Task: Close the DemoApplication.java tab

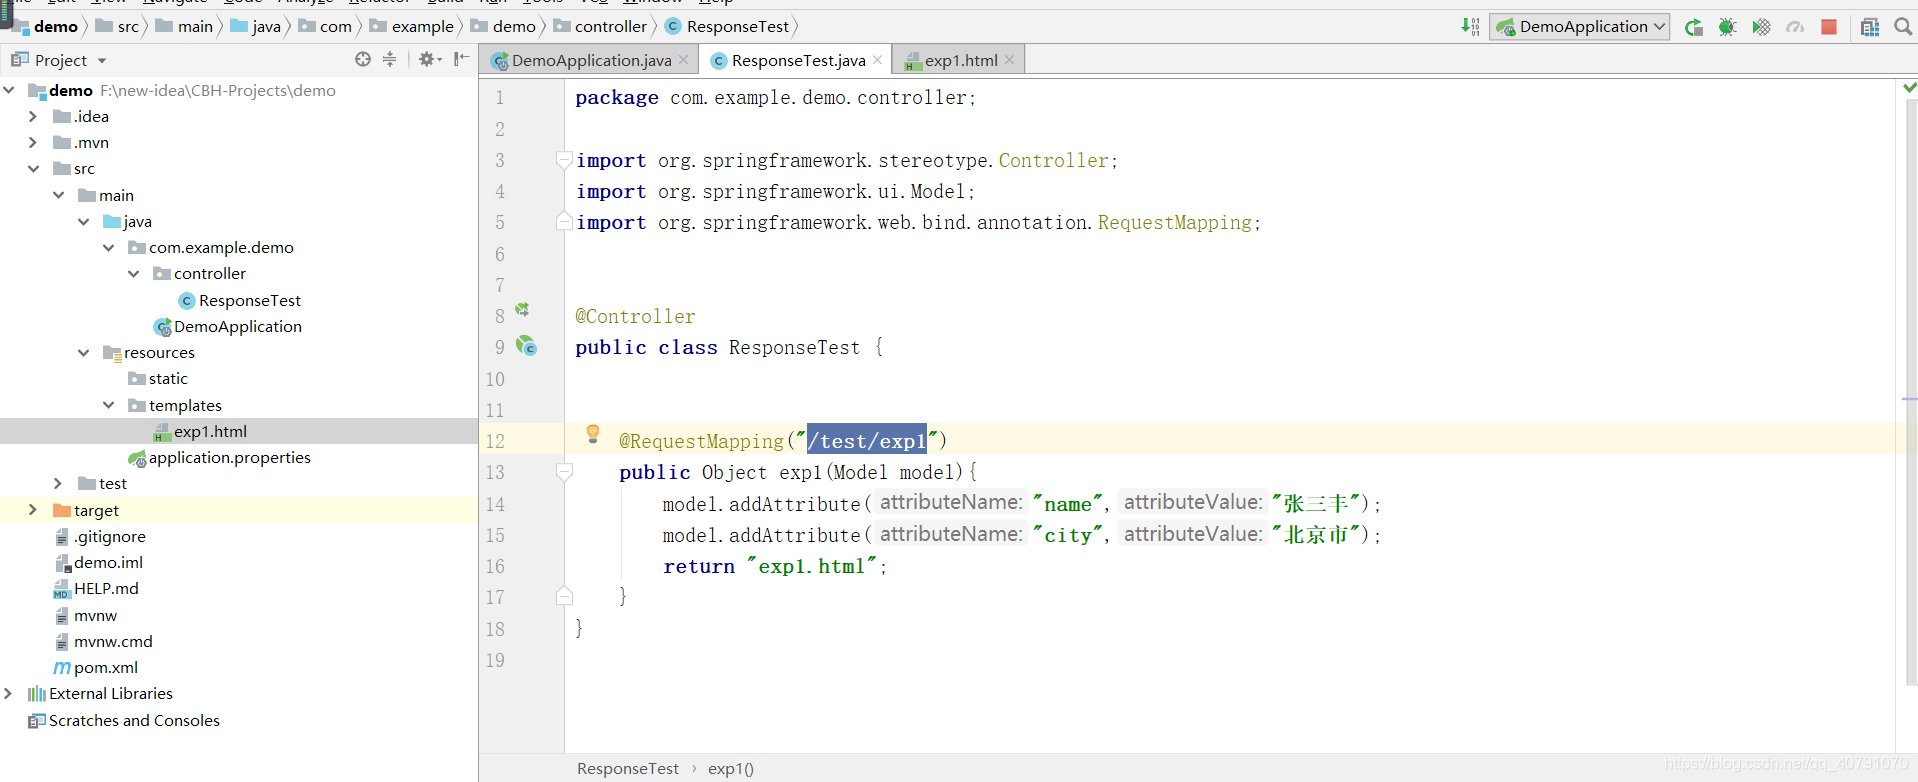Action: [684, 60]
